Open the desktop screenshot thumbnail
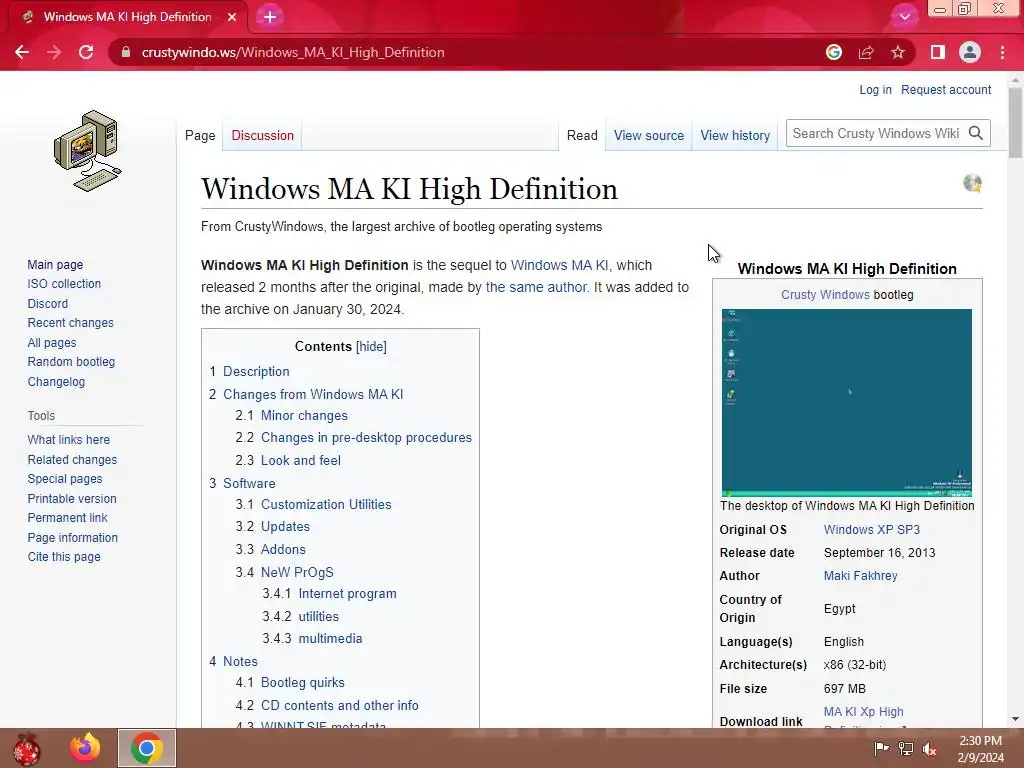This screenshot has height=768, width=1024. 846,402
